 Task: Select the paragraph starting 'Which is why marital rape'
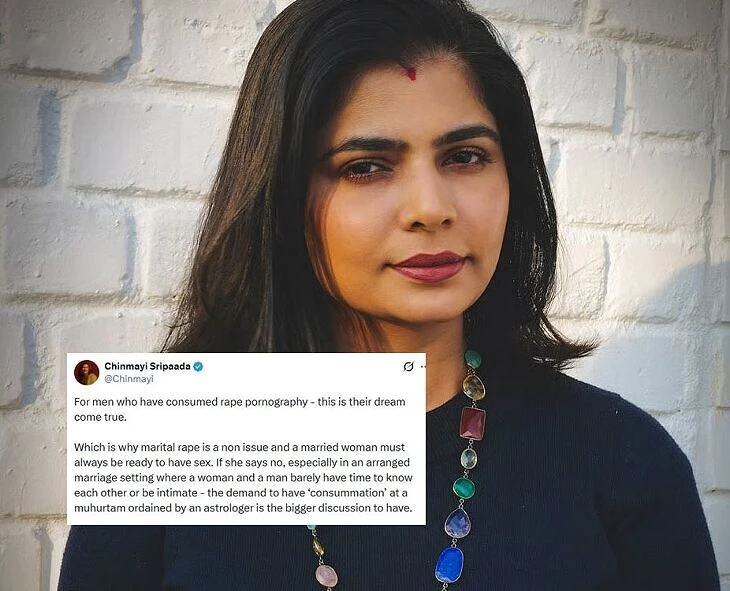pos(243,477)
